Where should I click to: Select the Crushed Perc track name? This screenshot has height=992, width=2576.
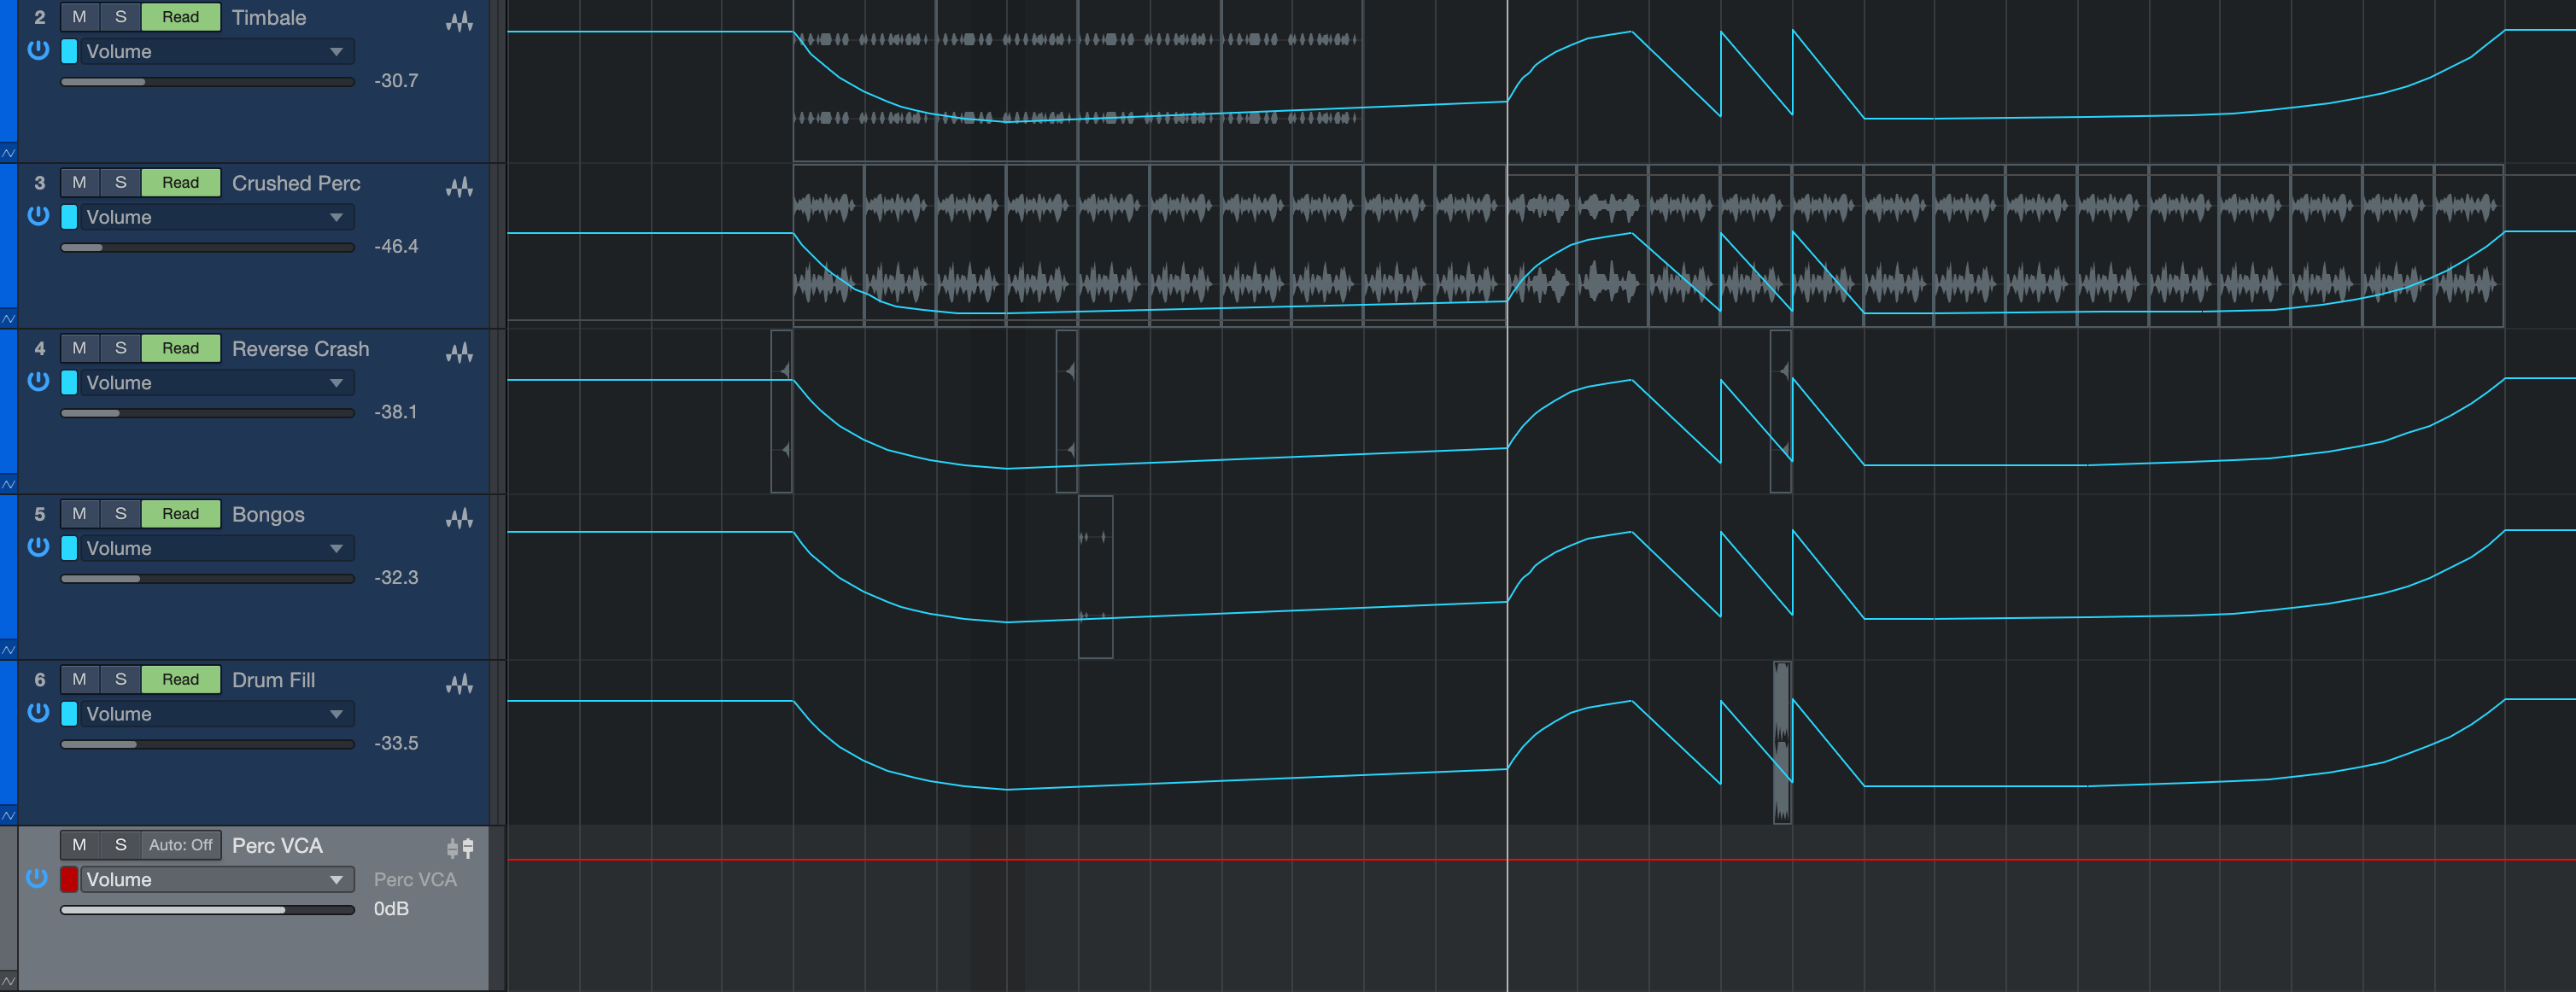coord(296,183)
